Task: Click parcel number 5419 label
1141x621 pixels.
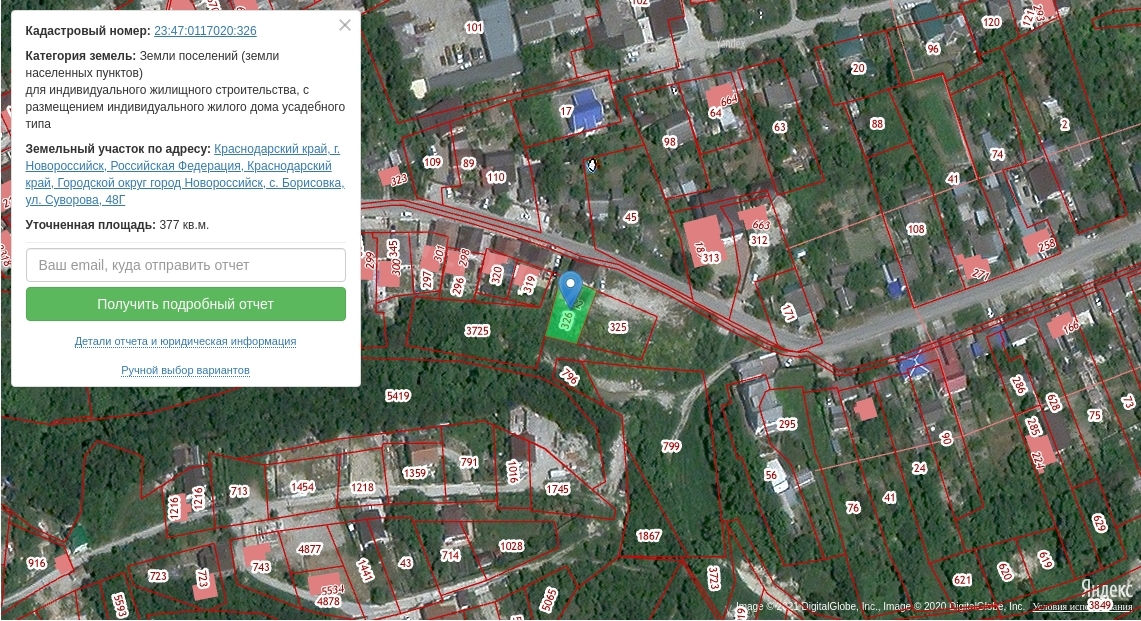Action: coord(398,396)
